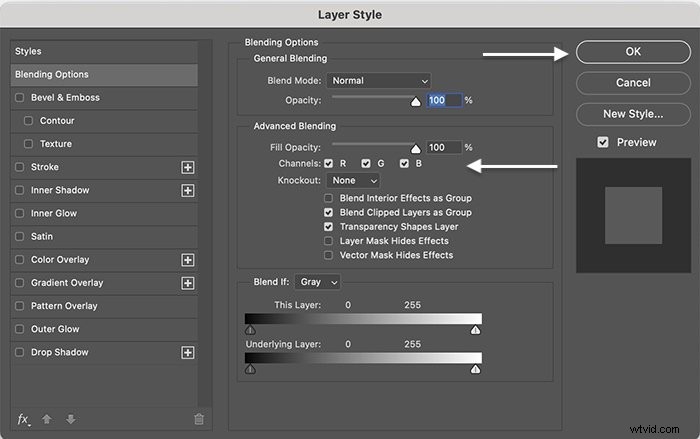Click the New Style... button
This screenshot has height=439, width=700.
(x=633, y=114)
